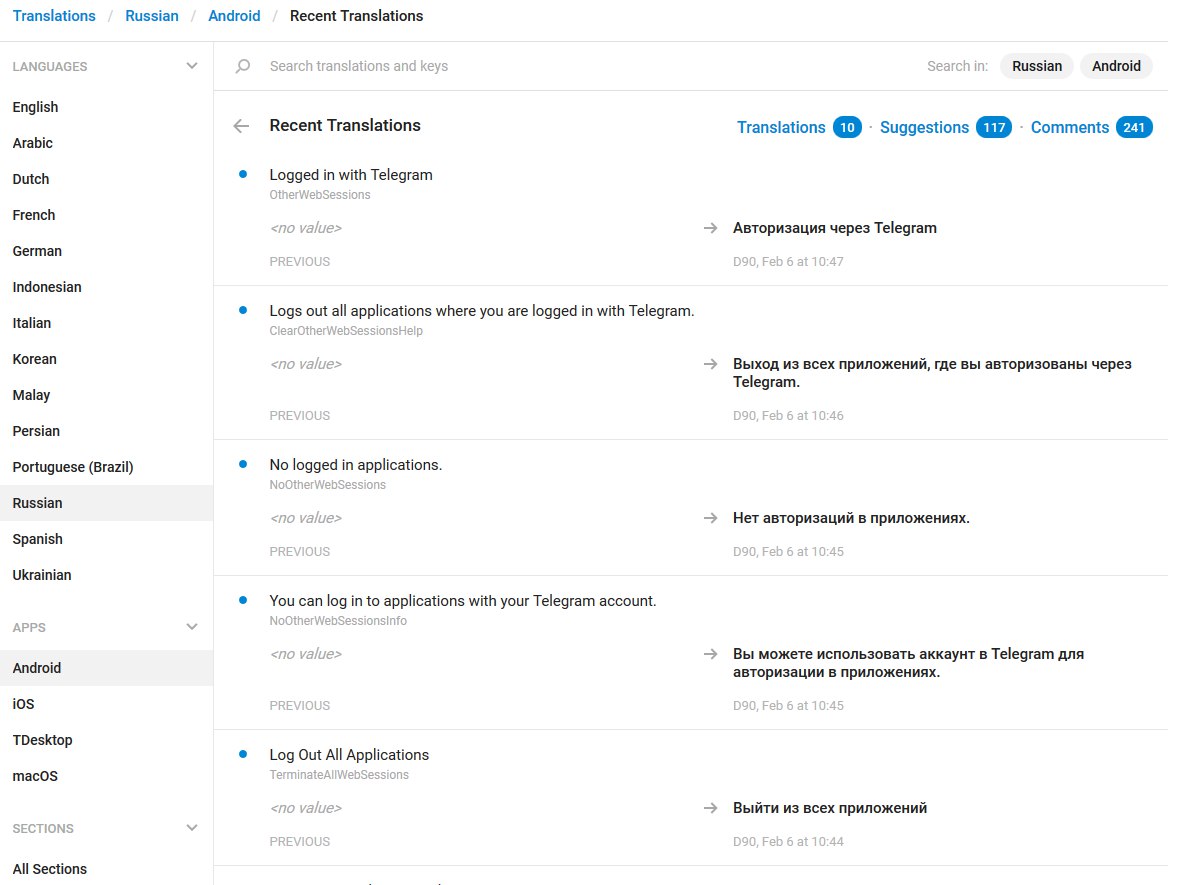Open 'Logged in with Telegram' entry
The width and height of the screenshot is (1177, 885).
[x=351, y=175]
